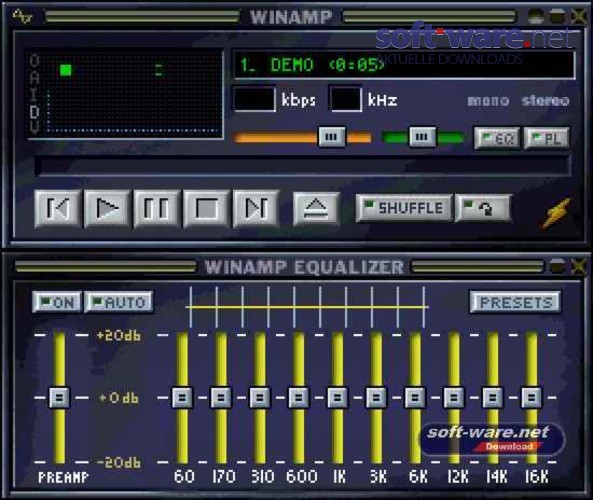593x500 pixels.
Task: Open file with the Eject button
Action: [316, 208]
